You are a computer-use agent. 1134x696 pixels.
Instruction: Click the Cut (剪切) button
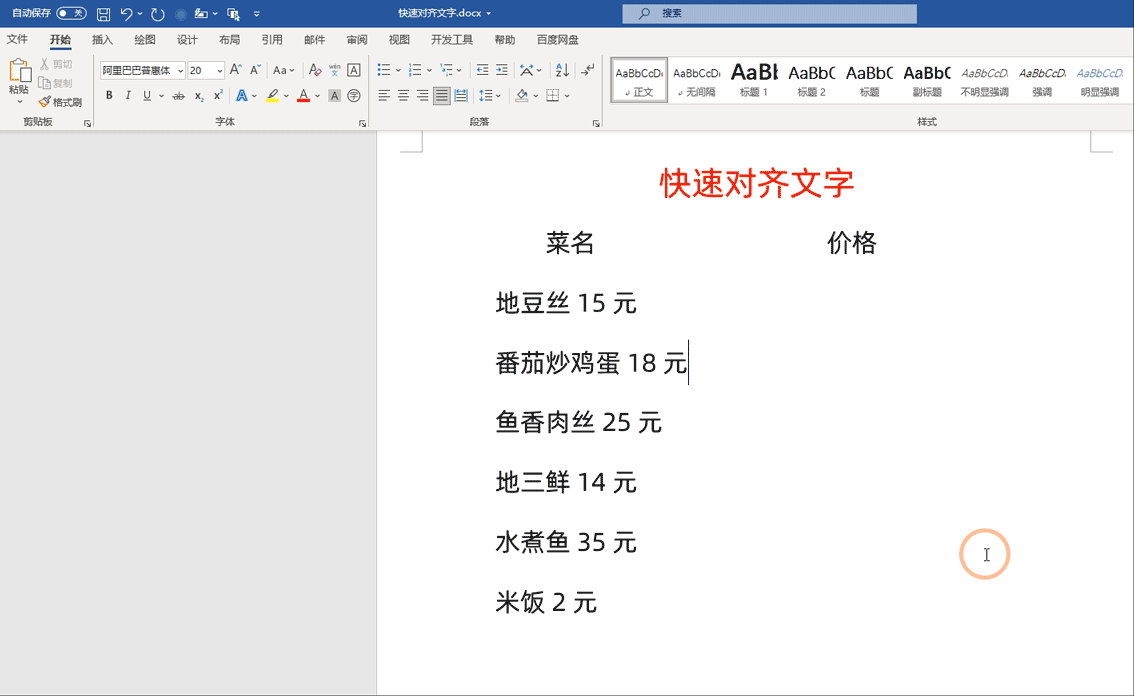pos(56,64)
